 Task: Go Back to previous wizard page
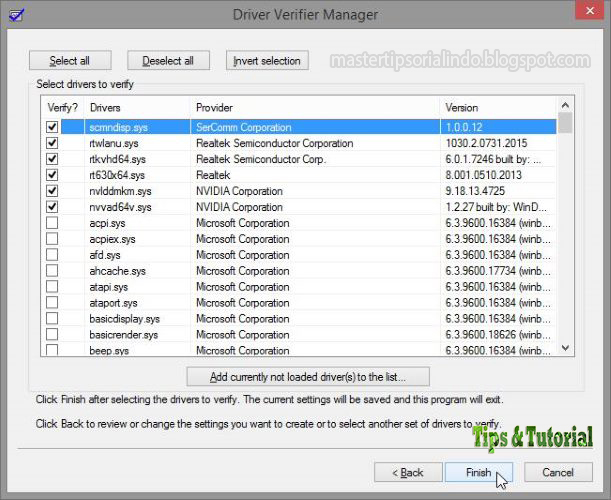[x=408, y=472]
